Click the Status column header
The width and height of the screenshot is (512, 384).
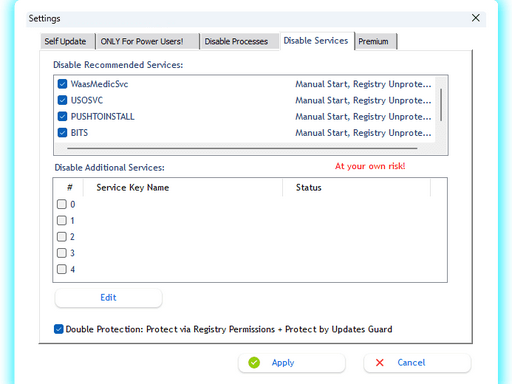tap(357, 188)
